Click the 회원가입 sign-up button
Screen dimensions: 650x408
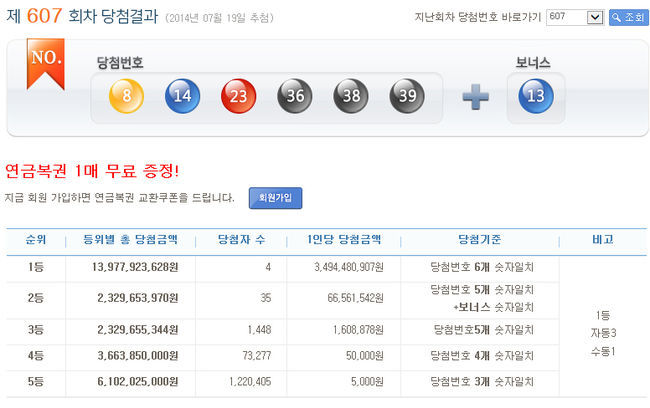point(275,198)
